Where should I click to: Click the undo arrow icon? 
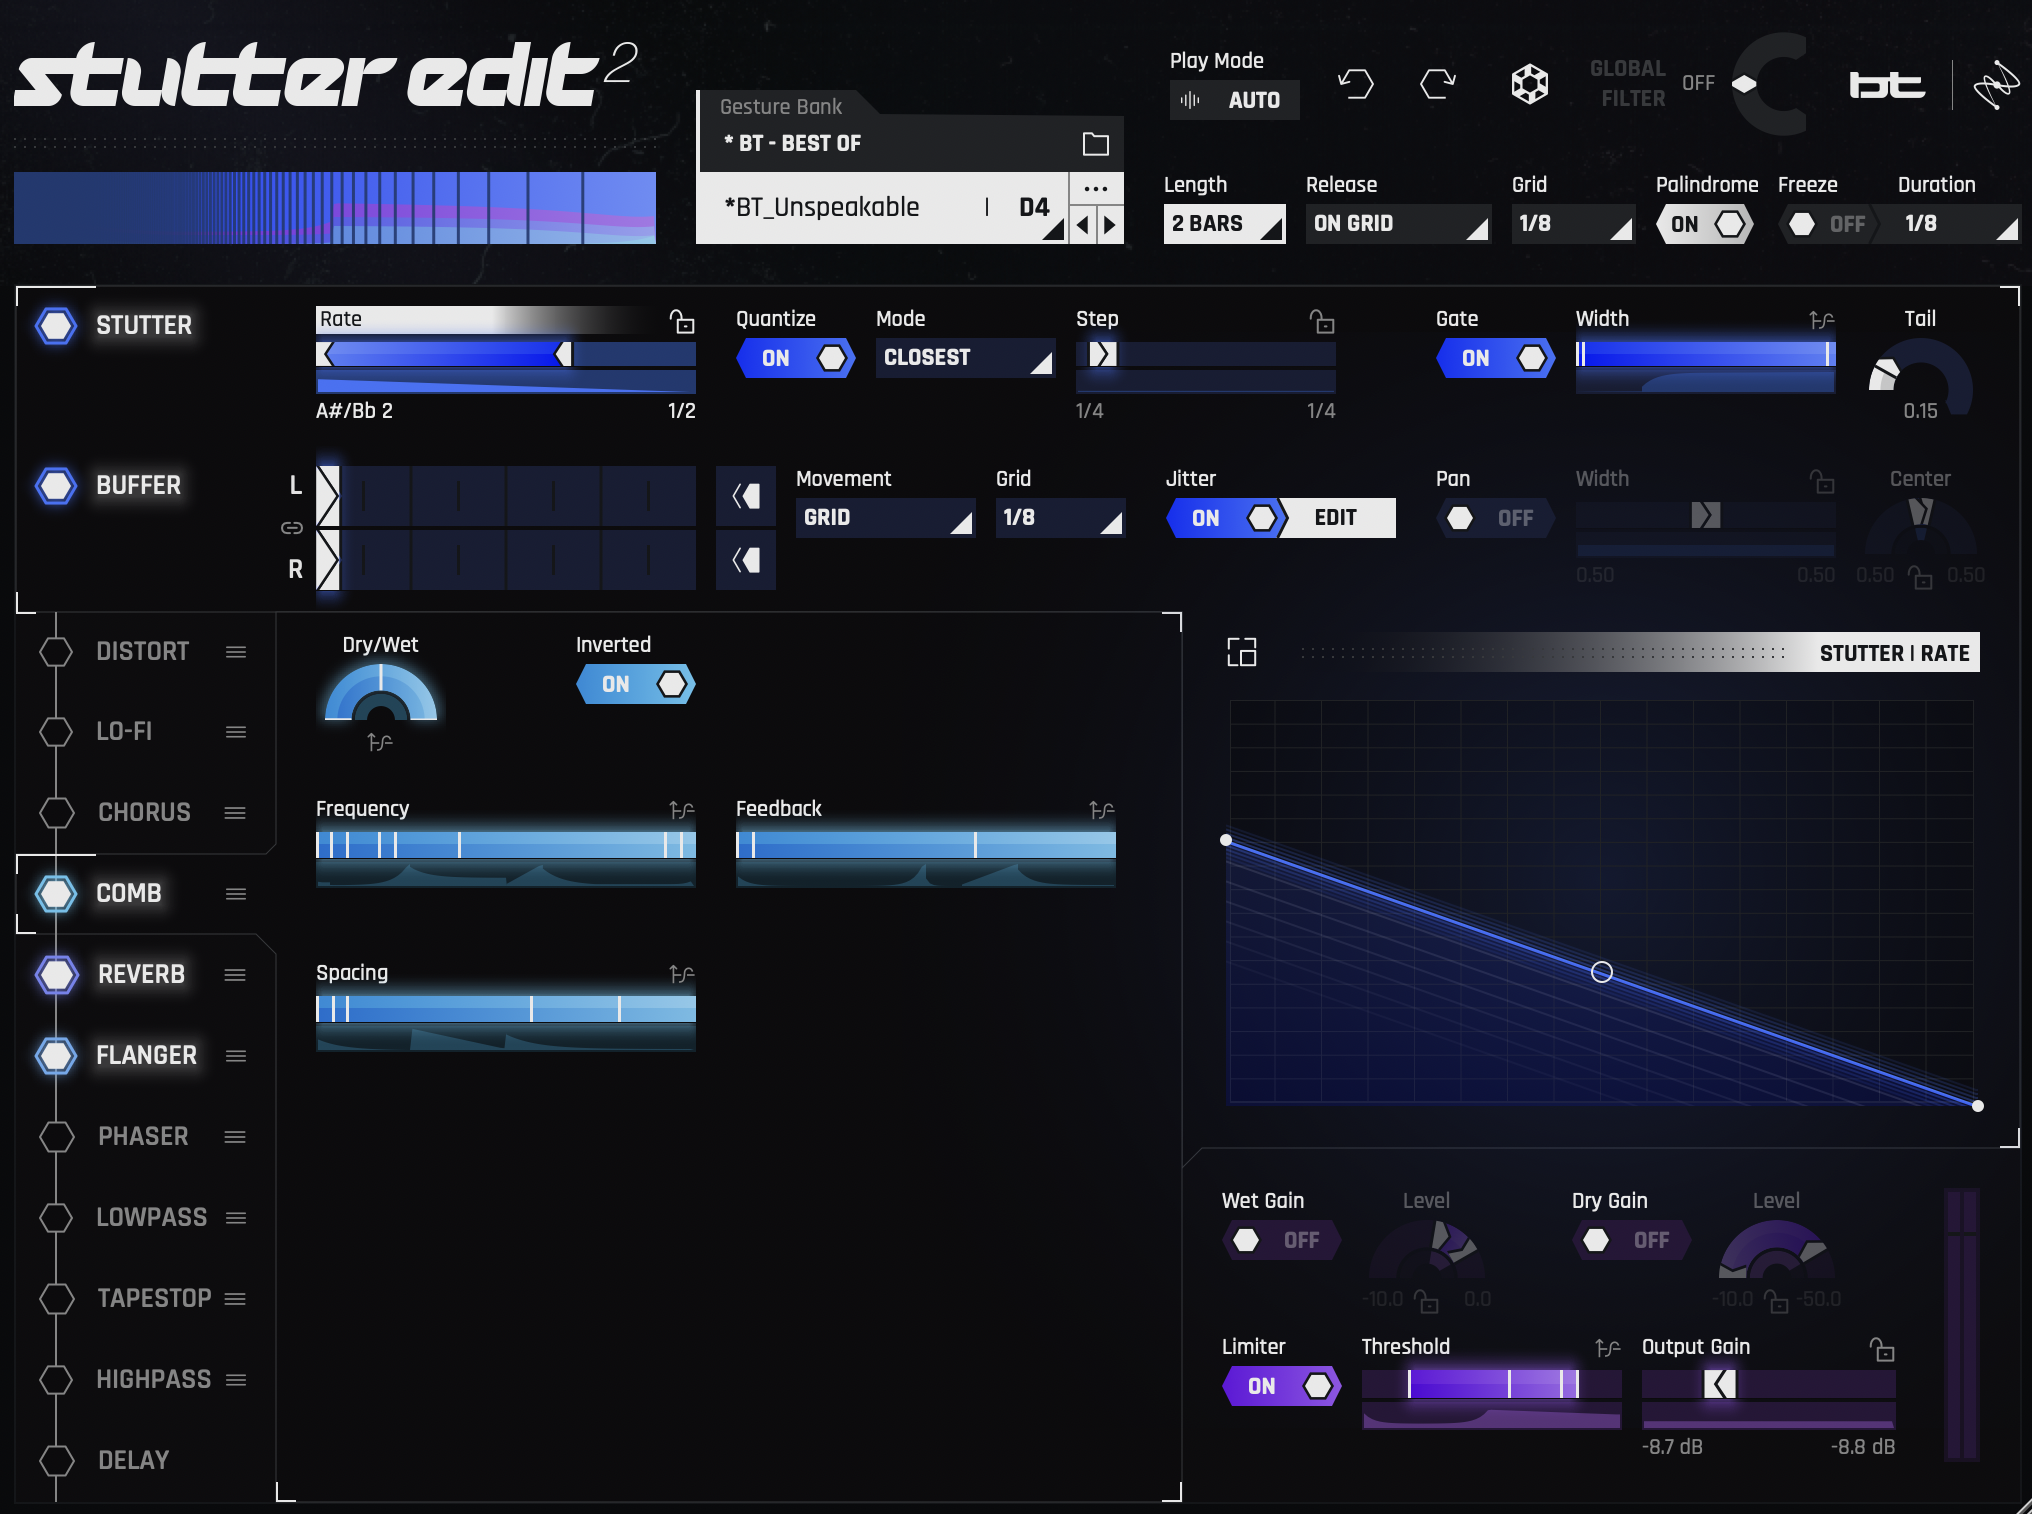[1356, 84]
